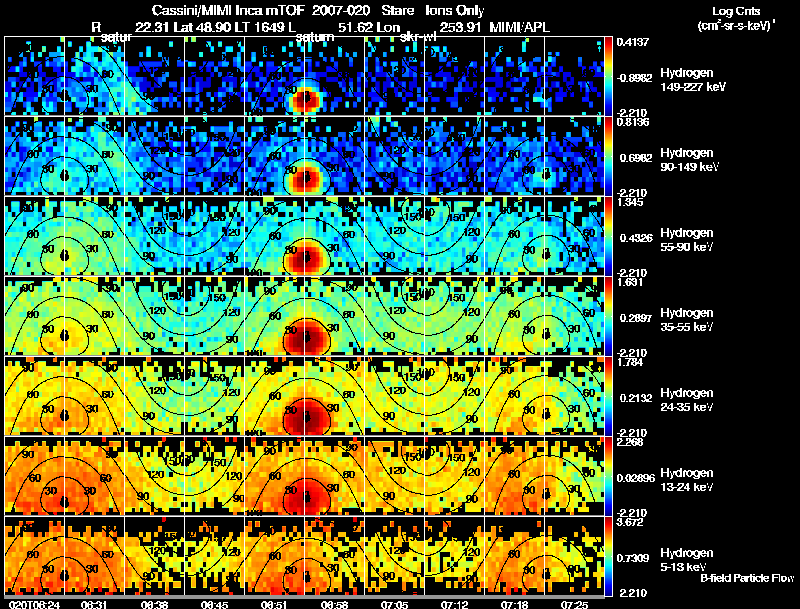Click the B-field Particle Flow caption
This screenshot has width=800, height=609.
tap(747, 578)
